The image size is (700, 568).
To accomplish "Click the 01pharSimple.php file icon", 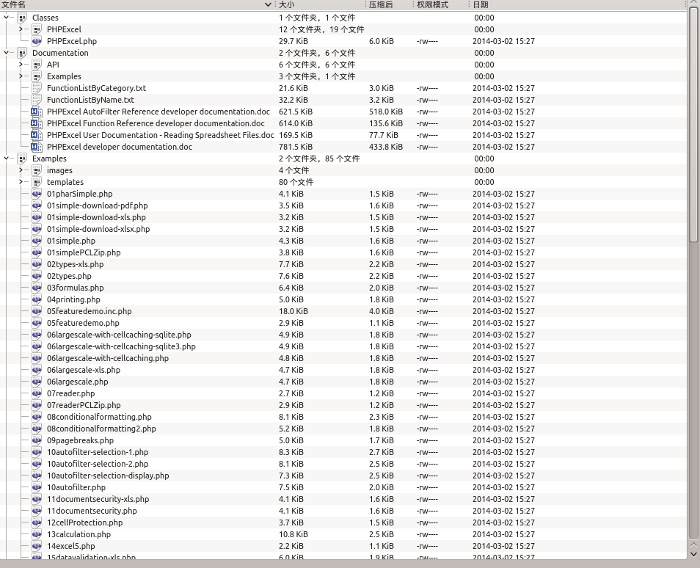I will pyautogui.click(x=37, y=194).
